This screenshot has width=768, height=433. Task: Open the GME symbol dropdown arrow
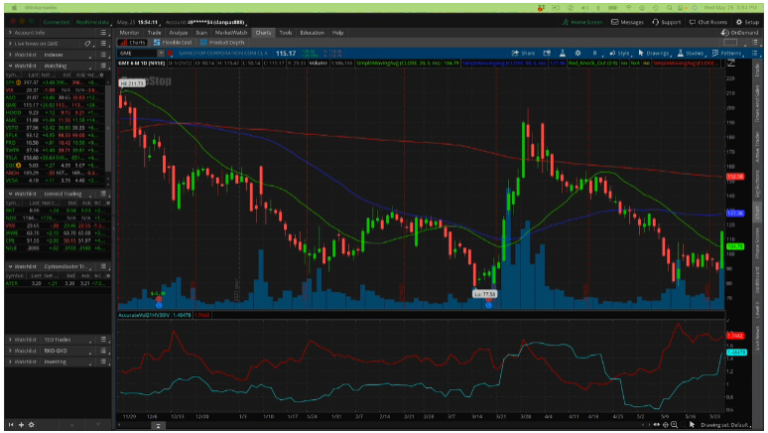(x=160, y=52)
